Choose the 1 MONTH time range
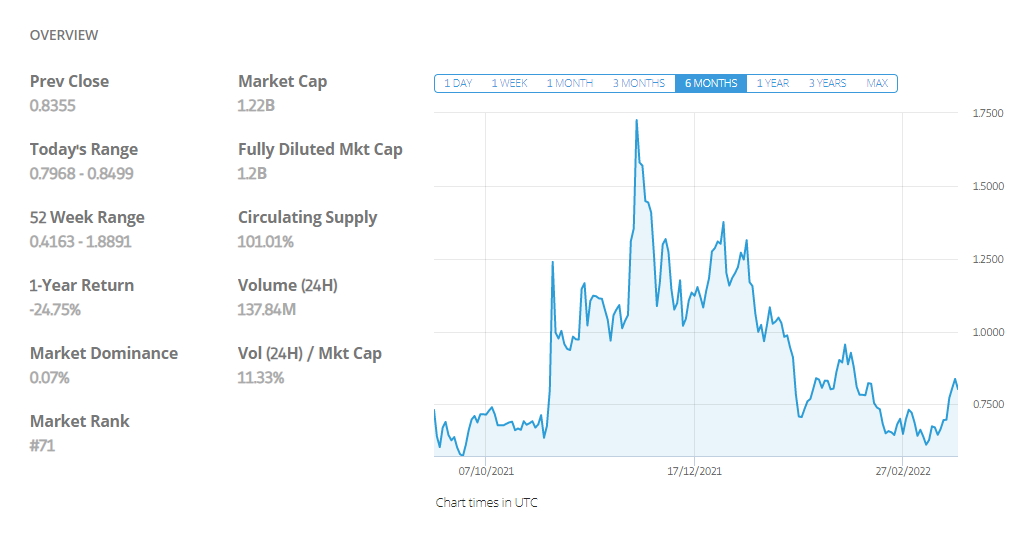The height and width of the screenshot is (534, 1036). pos(570,83)
